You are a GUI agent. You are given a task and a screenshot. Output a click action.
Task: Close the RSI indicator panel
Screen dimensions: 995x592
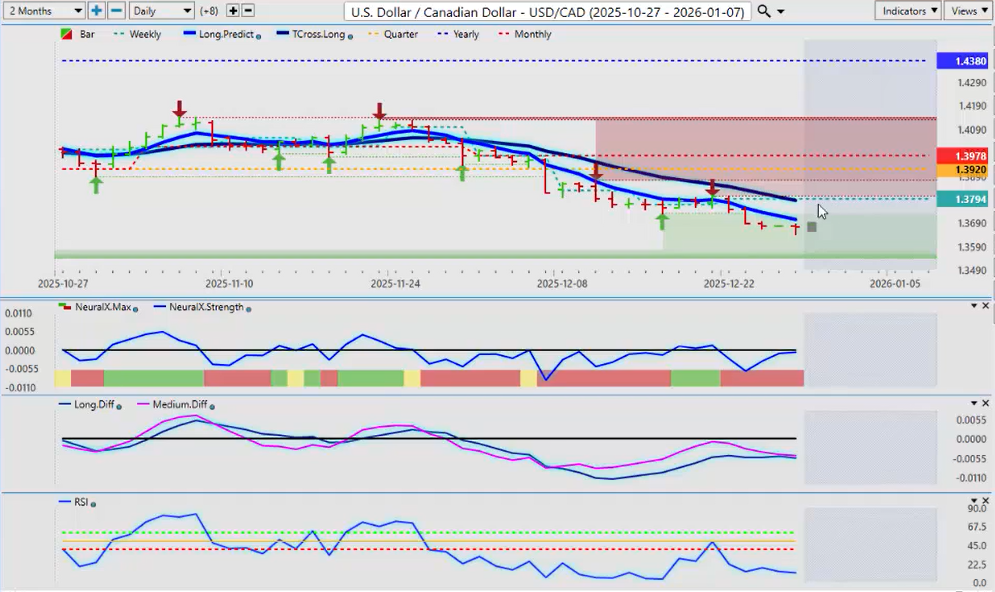pyautogui.click(x=986, y=501)
